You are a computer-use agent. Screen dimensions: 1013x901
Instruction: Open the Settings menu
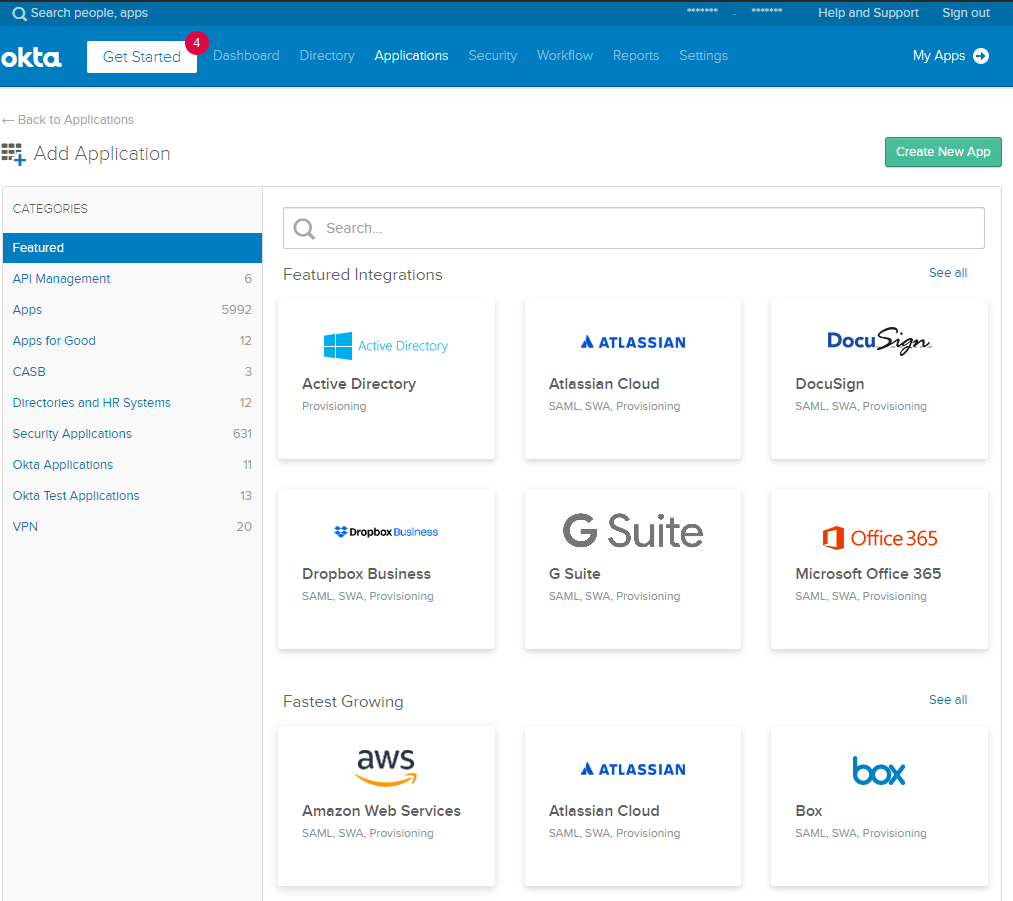[703, 56]
